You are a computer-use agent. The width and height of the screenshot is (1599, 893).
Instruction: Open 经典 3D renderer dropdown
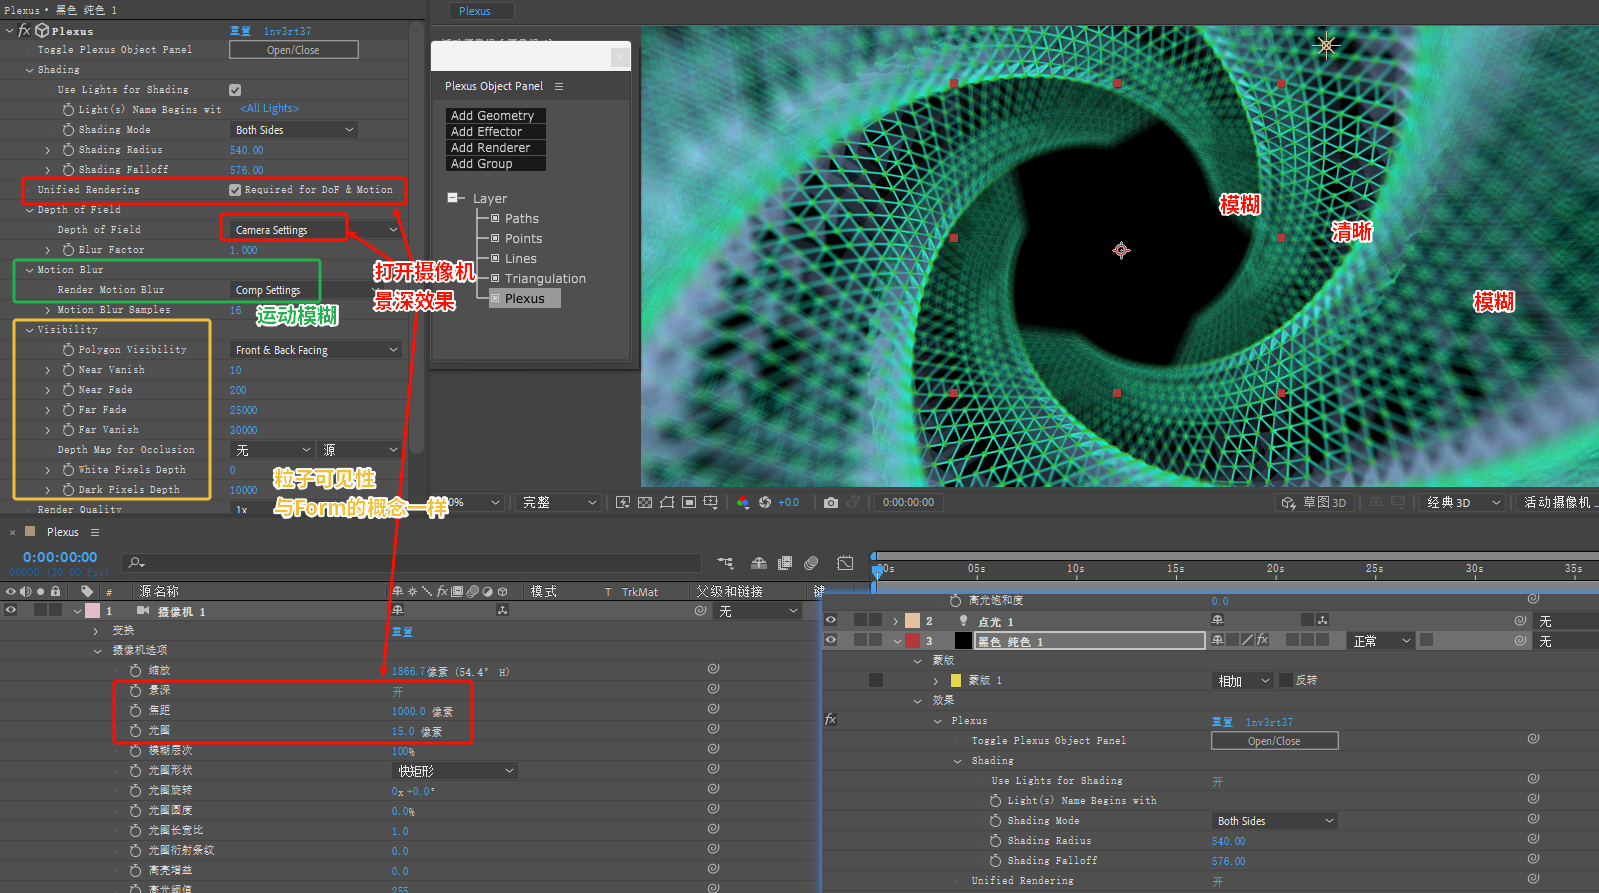(x=1464, y=502)
